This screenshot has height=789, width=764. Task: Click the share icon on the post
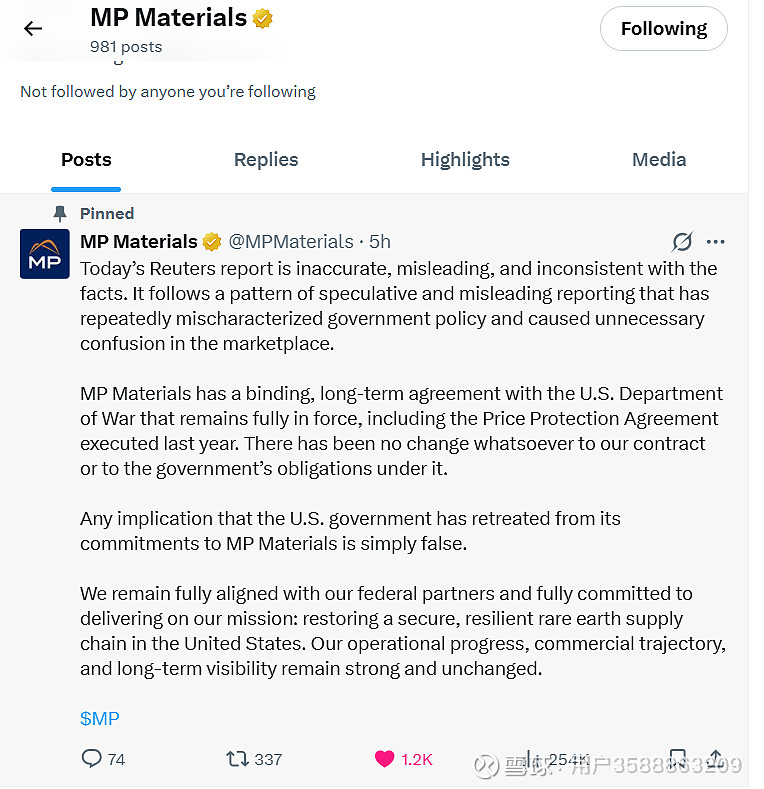[715, 759]
